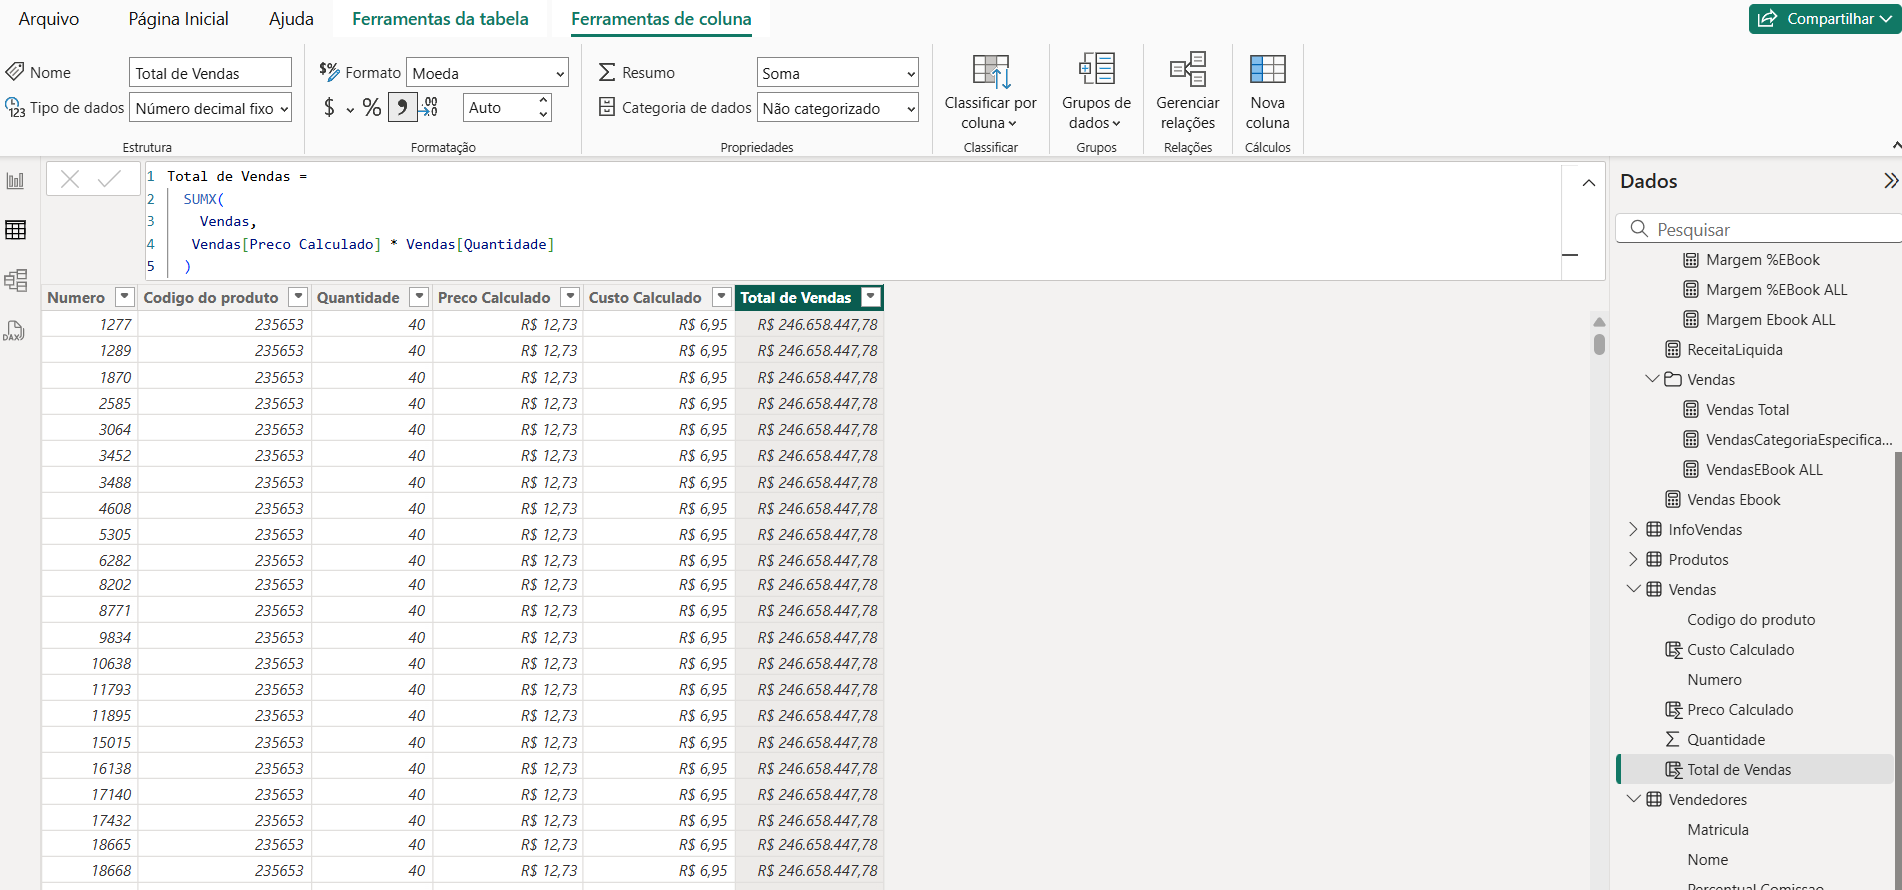Open Preco Calculado column filter
The height and width of the screenshot is (890, 1902).
click(x=570, y=297)
